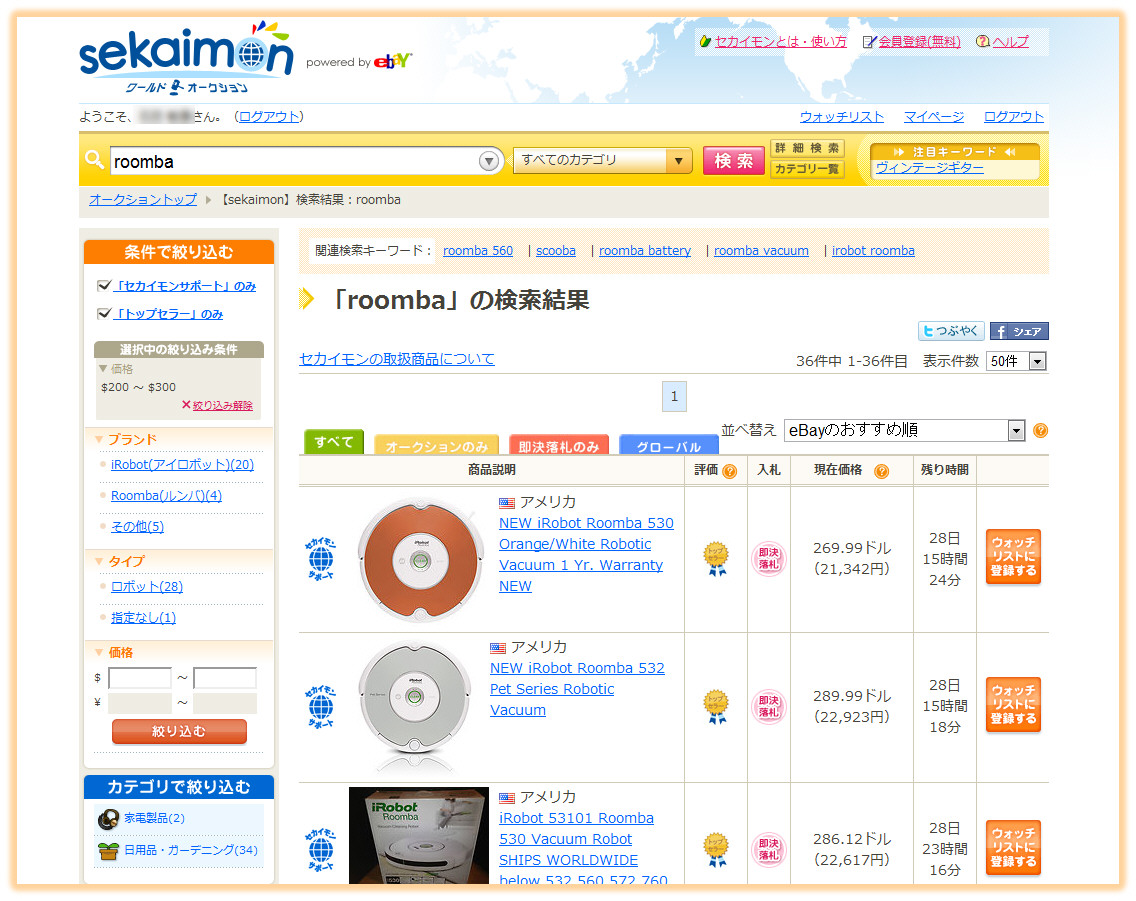Click related keyword scooba

coord(556,251)
